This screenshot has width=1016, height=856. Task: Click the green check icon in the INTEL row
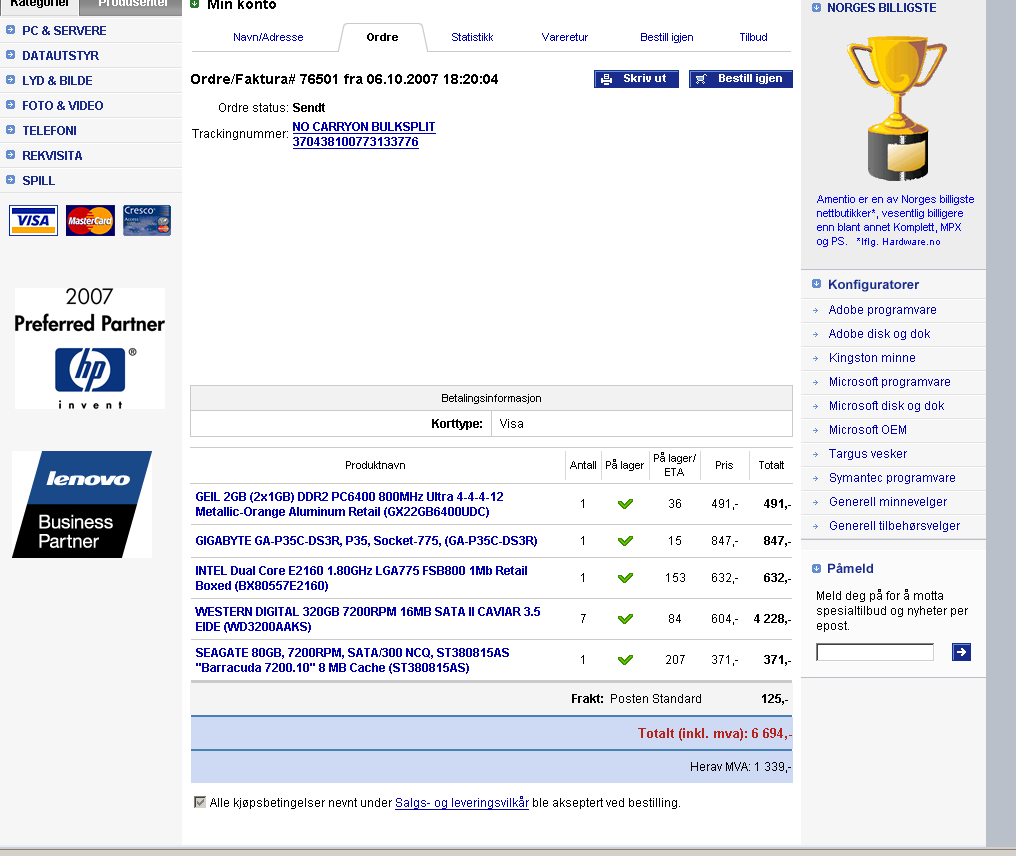(x=625, y=577)
